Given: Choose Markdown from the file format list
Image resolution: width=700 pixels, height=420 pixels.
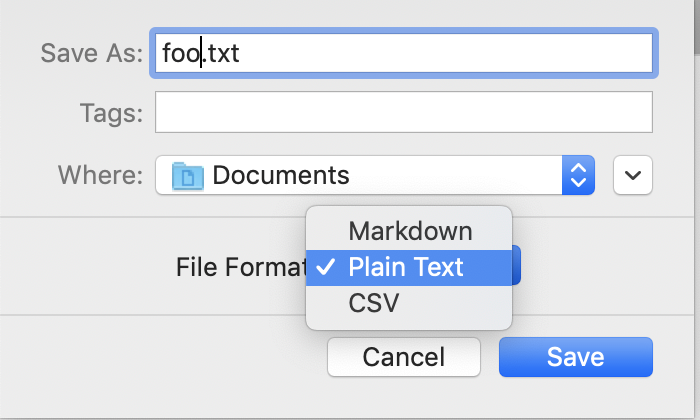Looking at the screenshot, I should [409, 232].
